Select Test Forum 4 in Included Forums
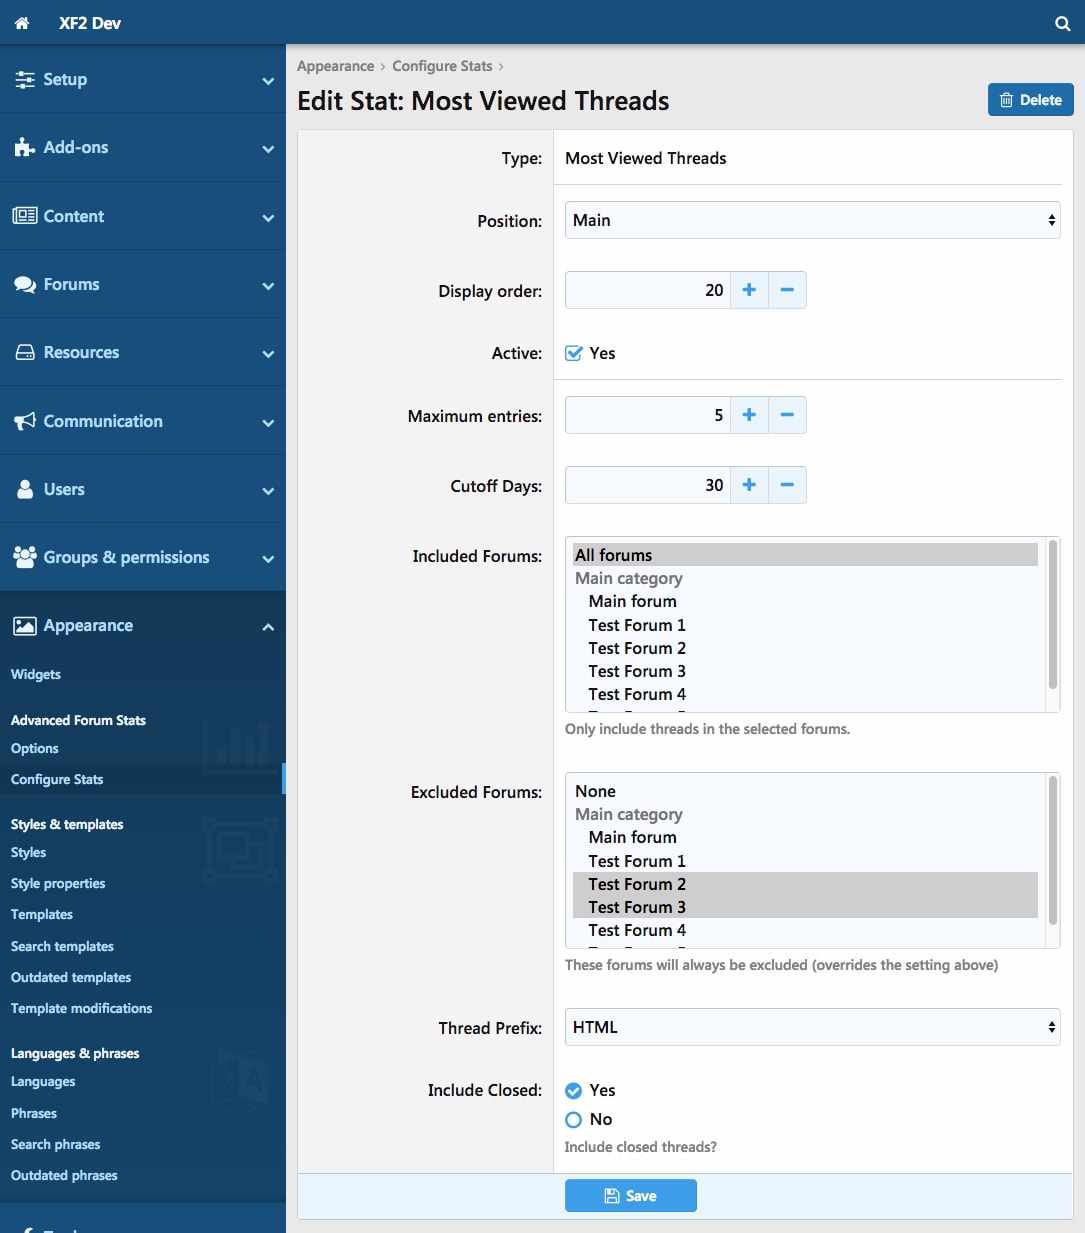Viewport: 1085px width, 1233px height. 805,695
